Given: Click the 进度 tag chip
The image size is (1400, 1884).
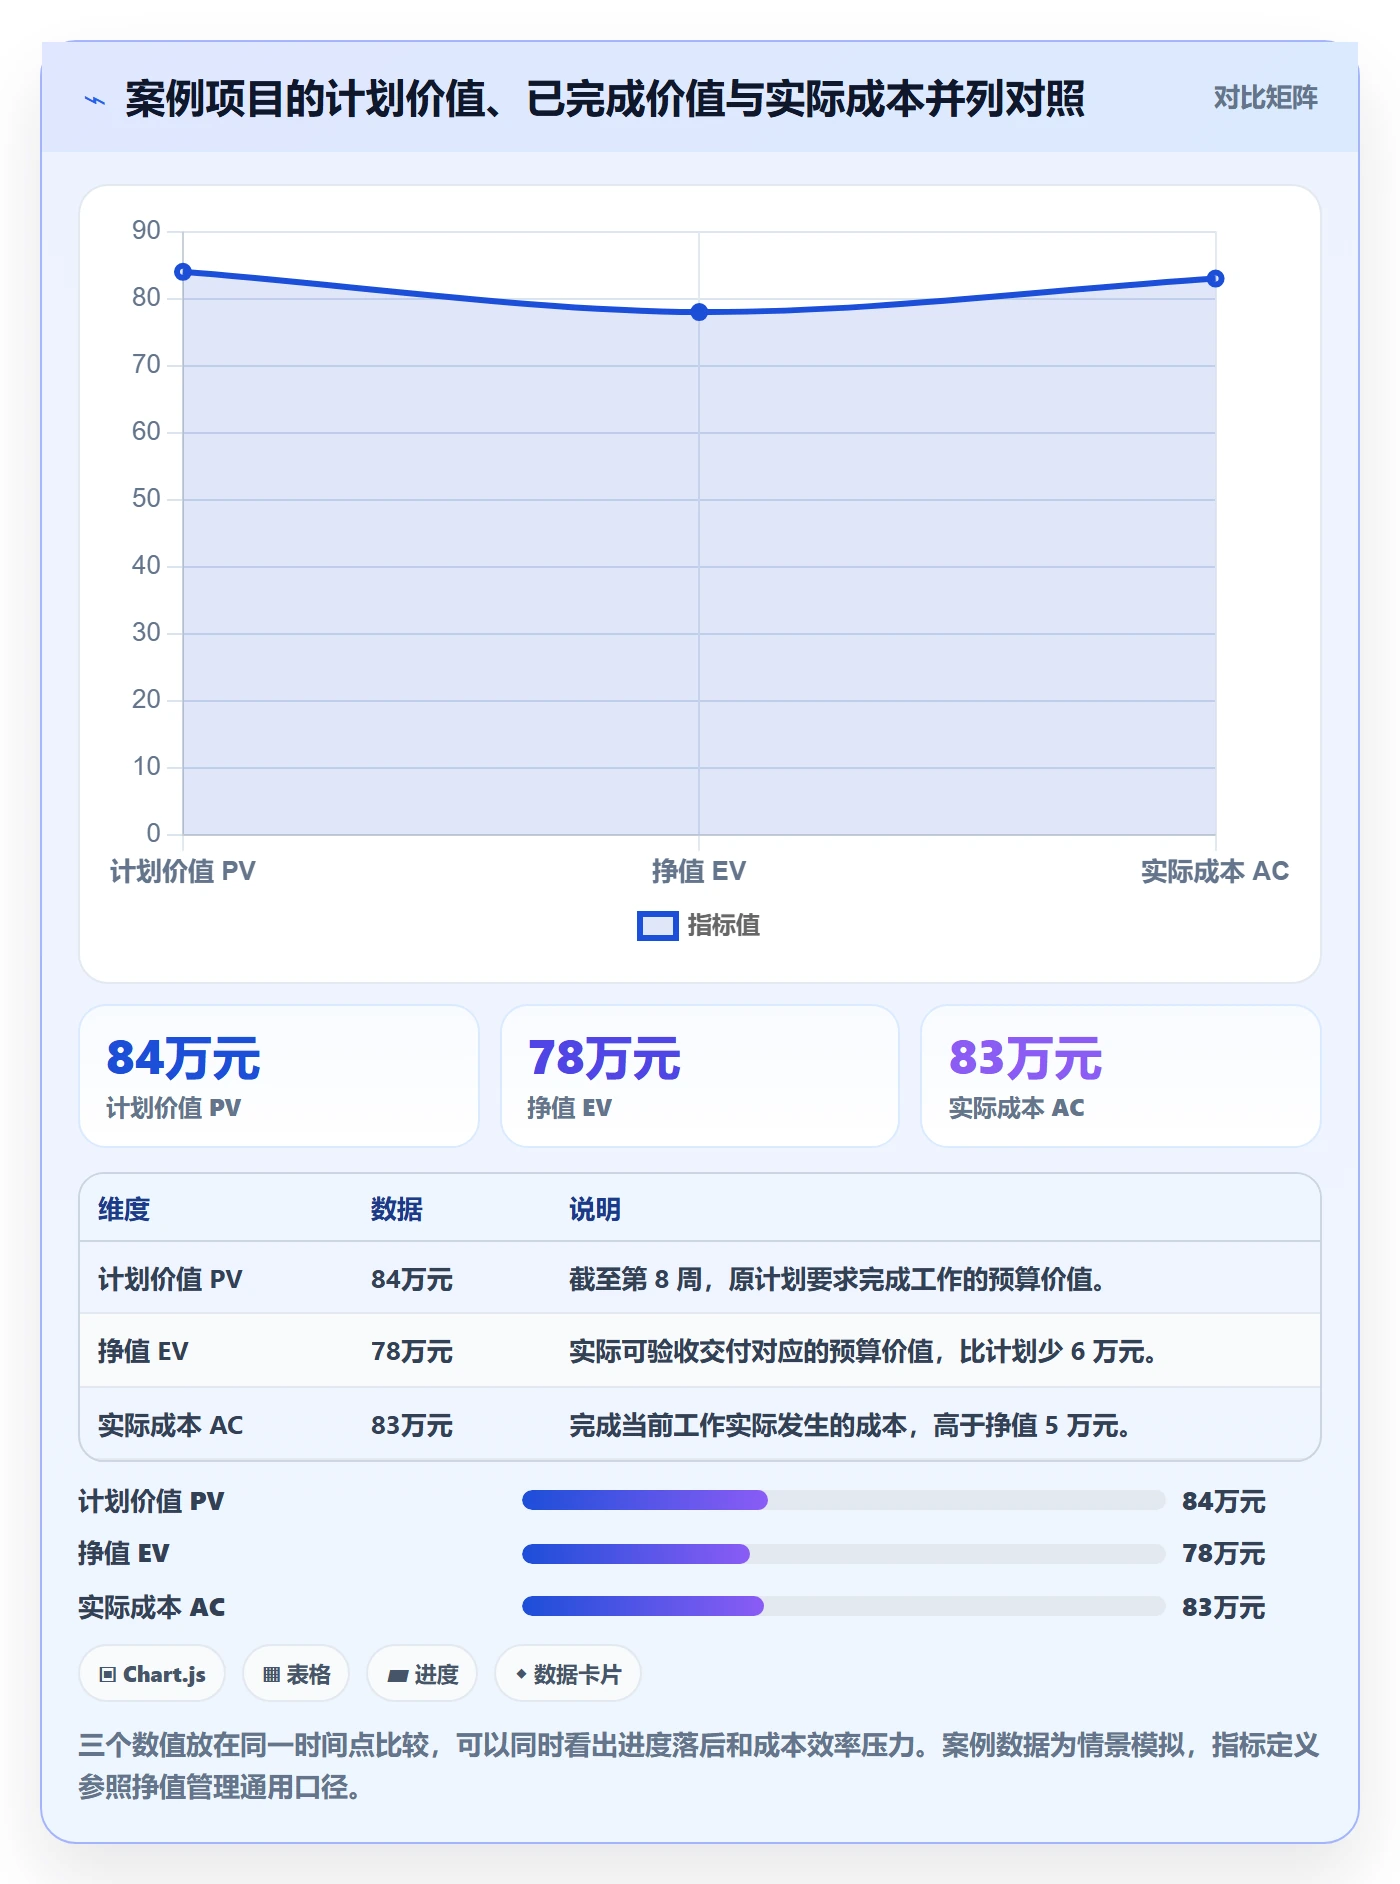Looking at the screenshot, I should (422, 1674).
